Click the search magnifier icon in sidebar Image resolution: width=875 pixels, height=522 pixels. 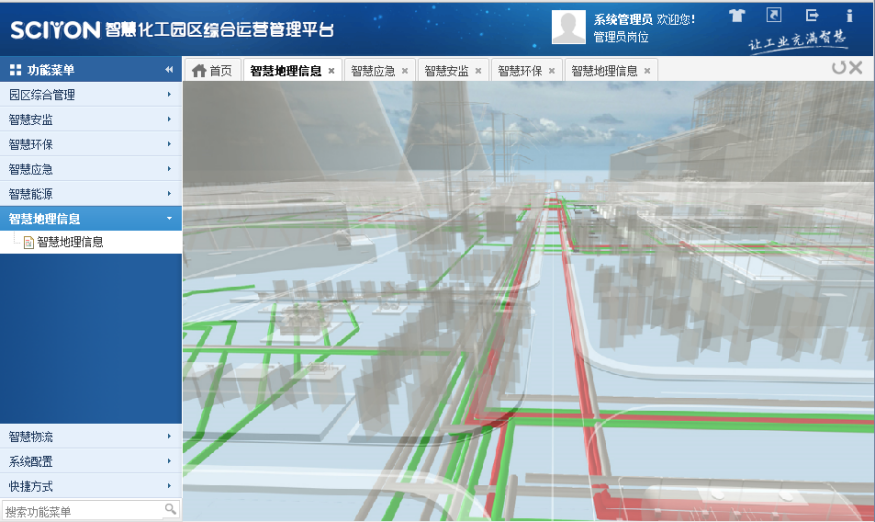170,510
